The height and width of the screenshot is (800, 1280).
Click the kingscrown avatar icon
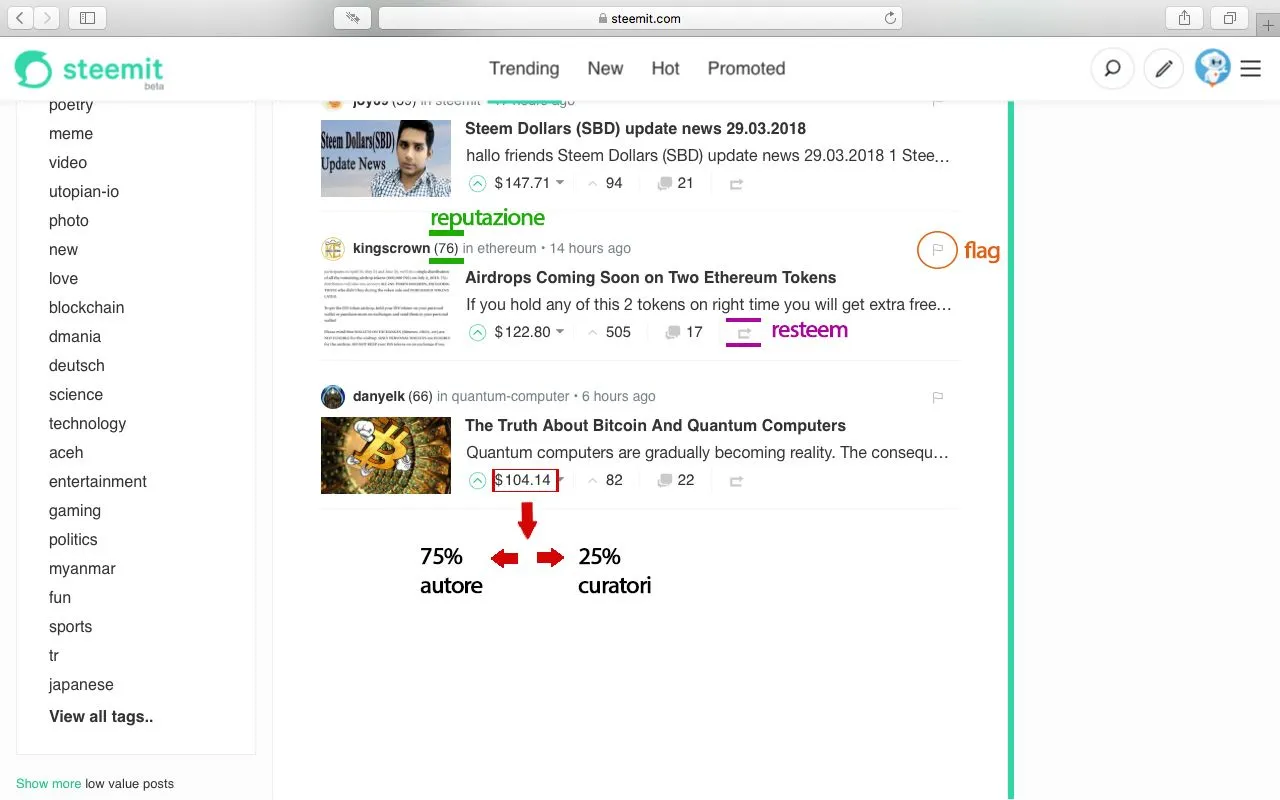333,248
